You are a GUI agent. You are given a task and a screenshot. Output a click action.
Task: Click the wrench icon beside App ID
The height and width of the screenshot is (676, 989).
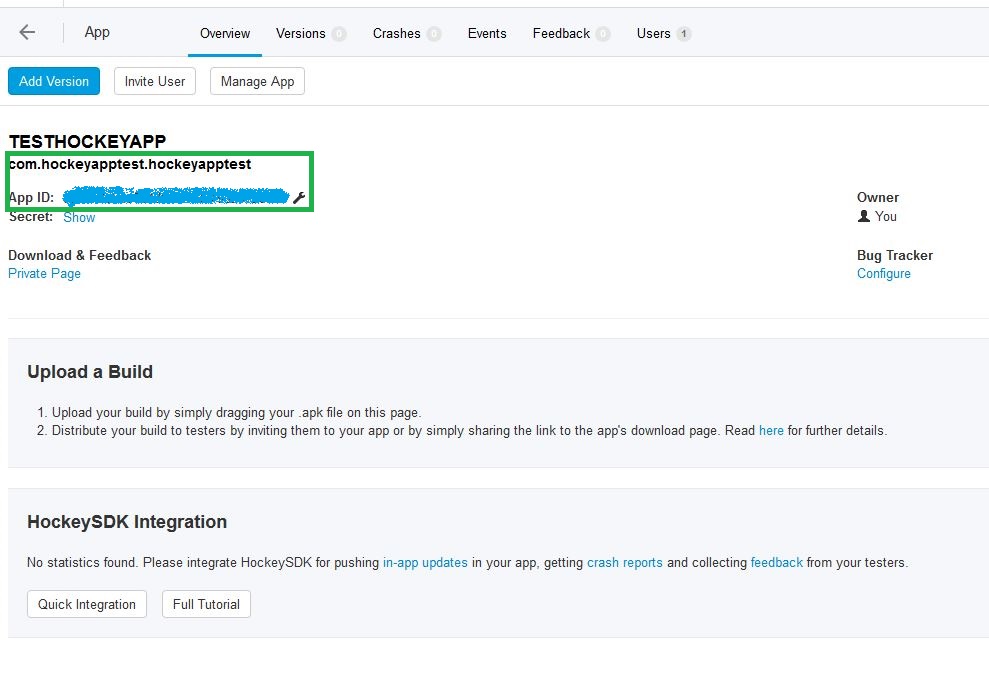(x=299, y=198)
